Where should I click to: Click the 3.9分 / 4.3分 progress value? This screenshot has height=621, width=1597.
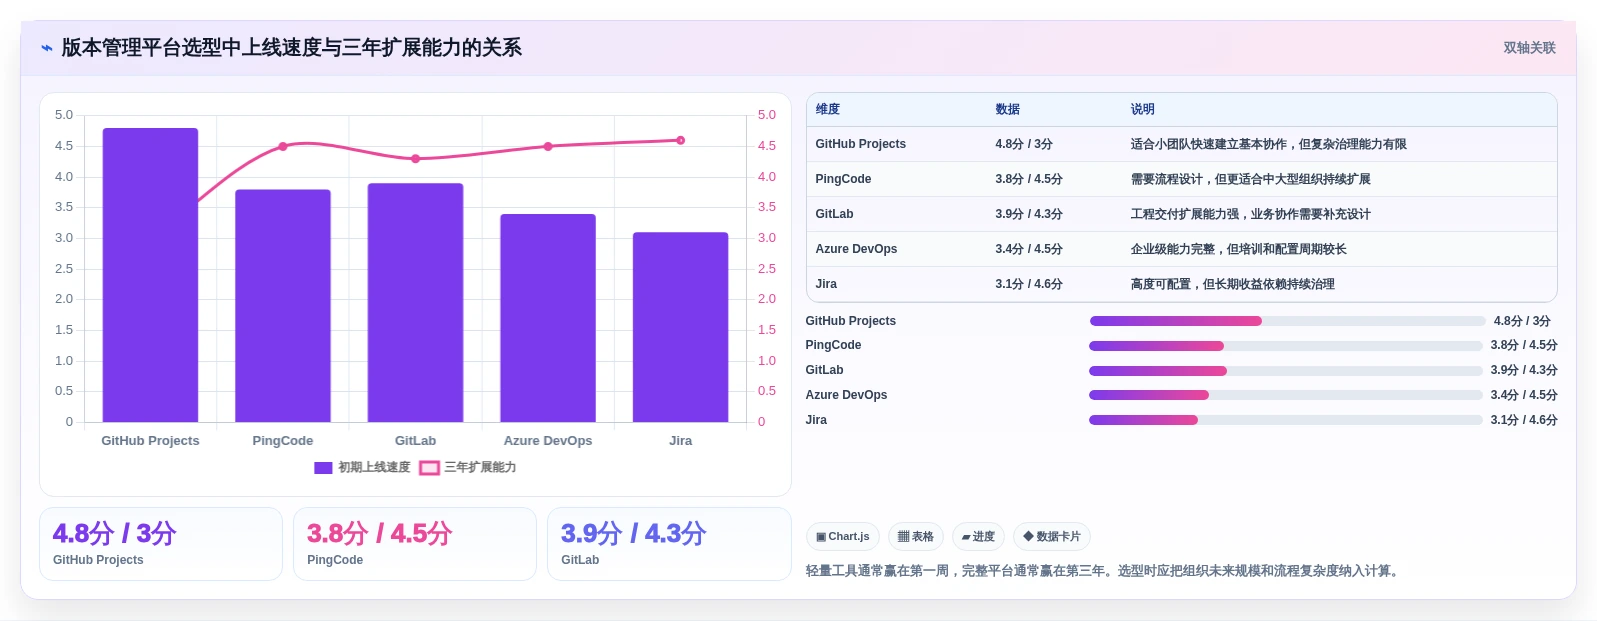pos(1524,370)
